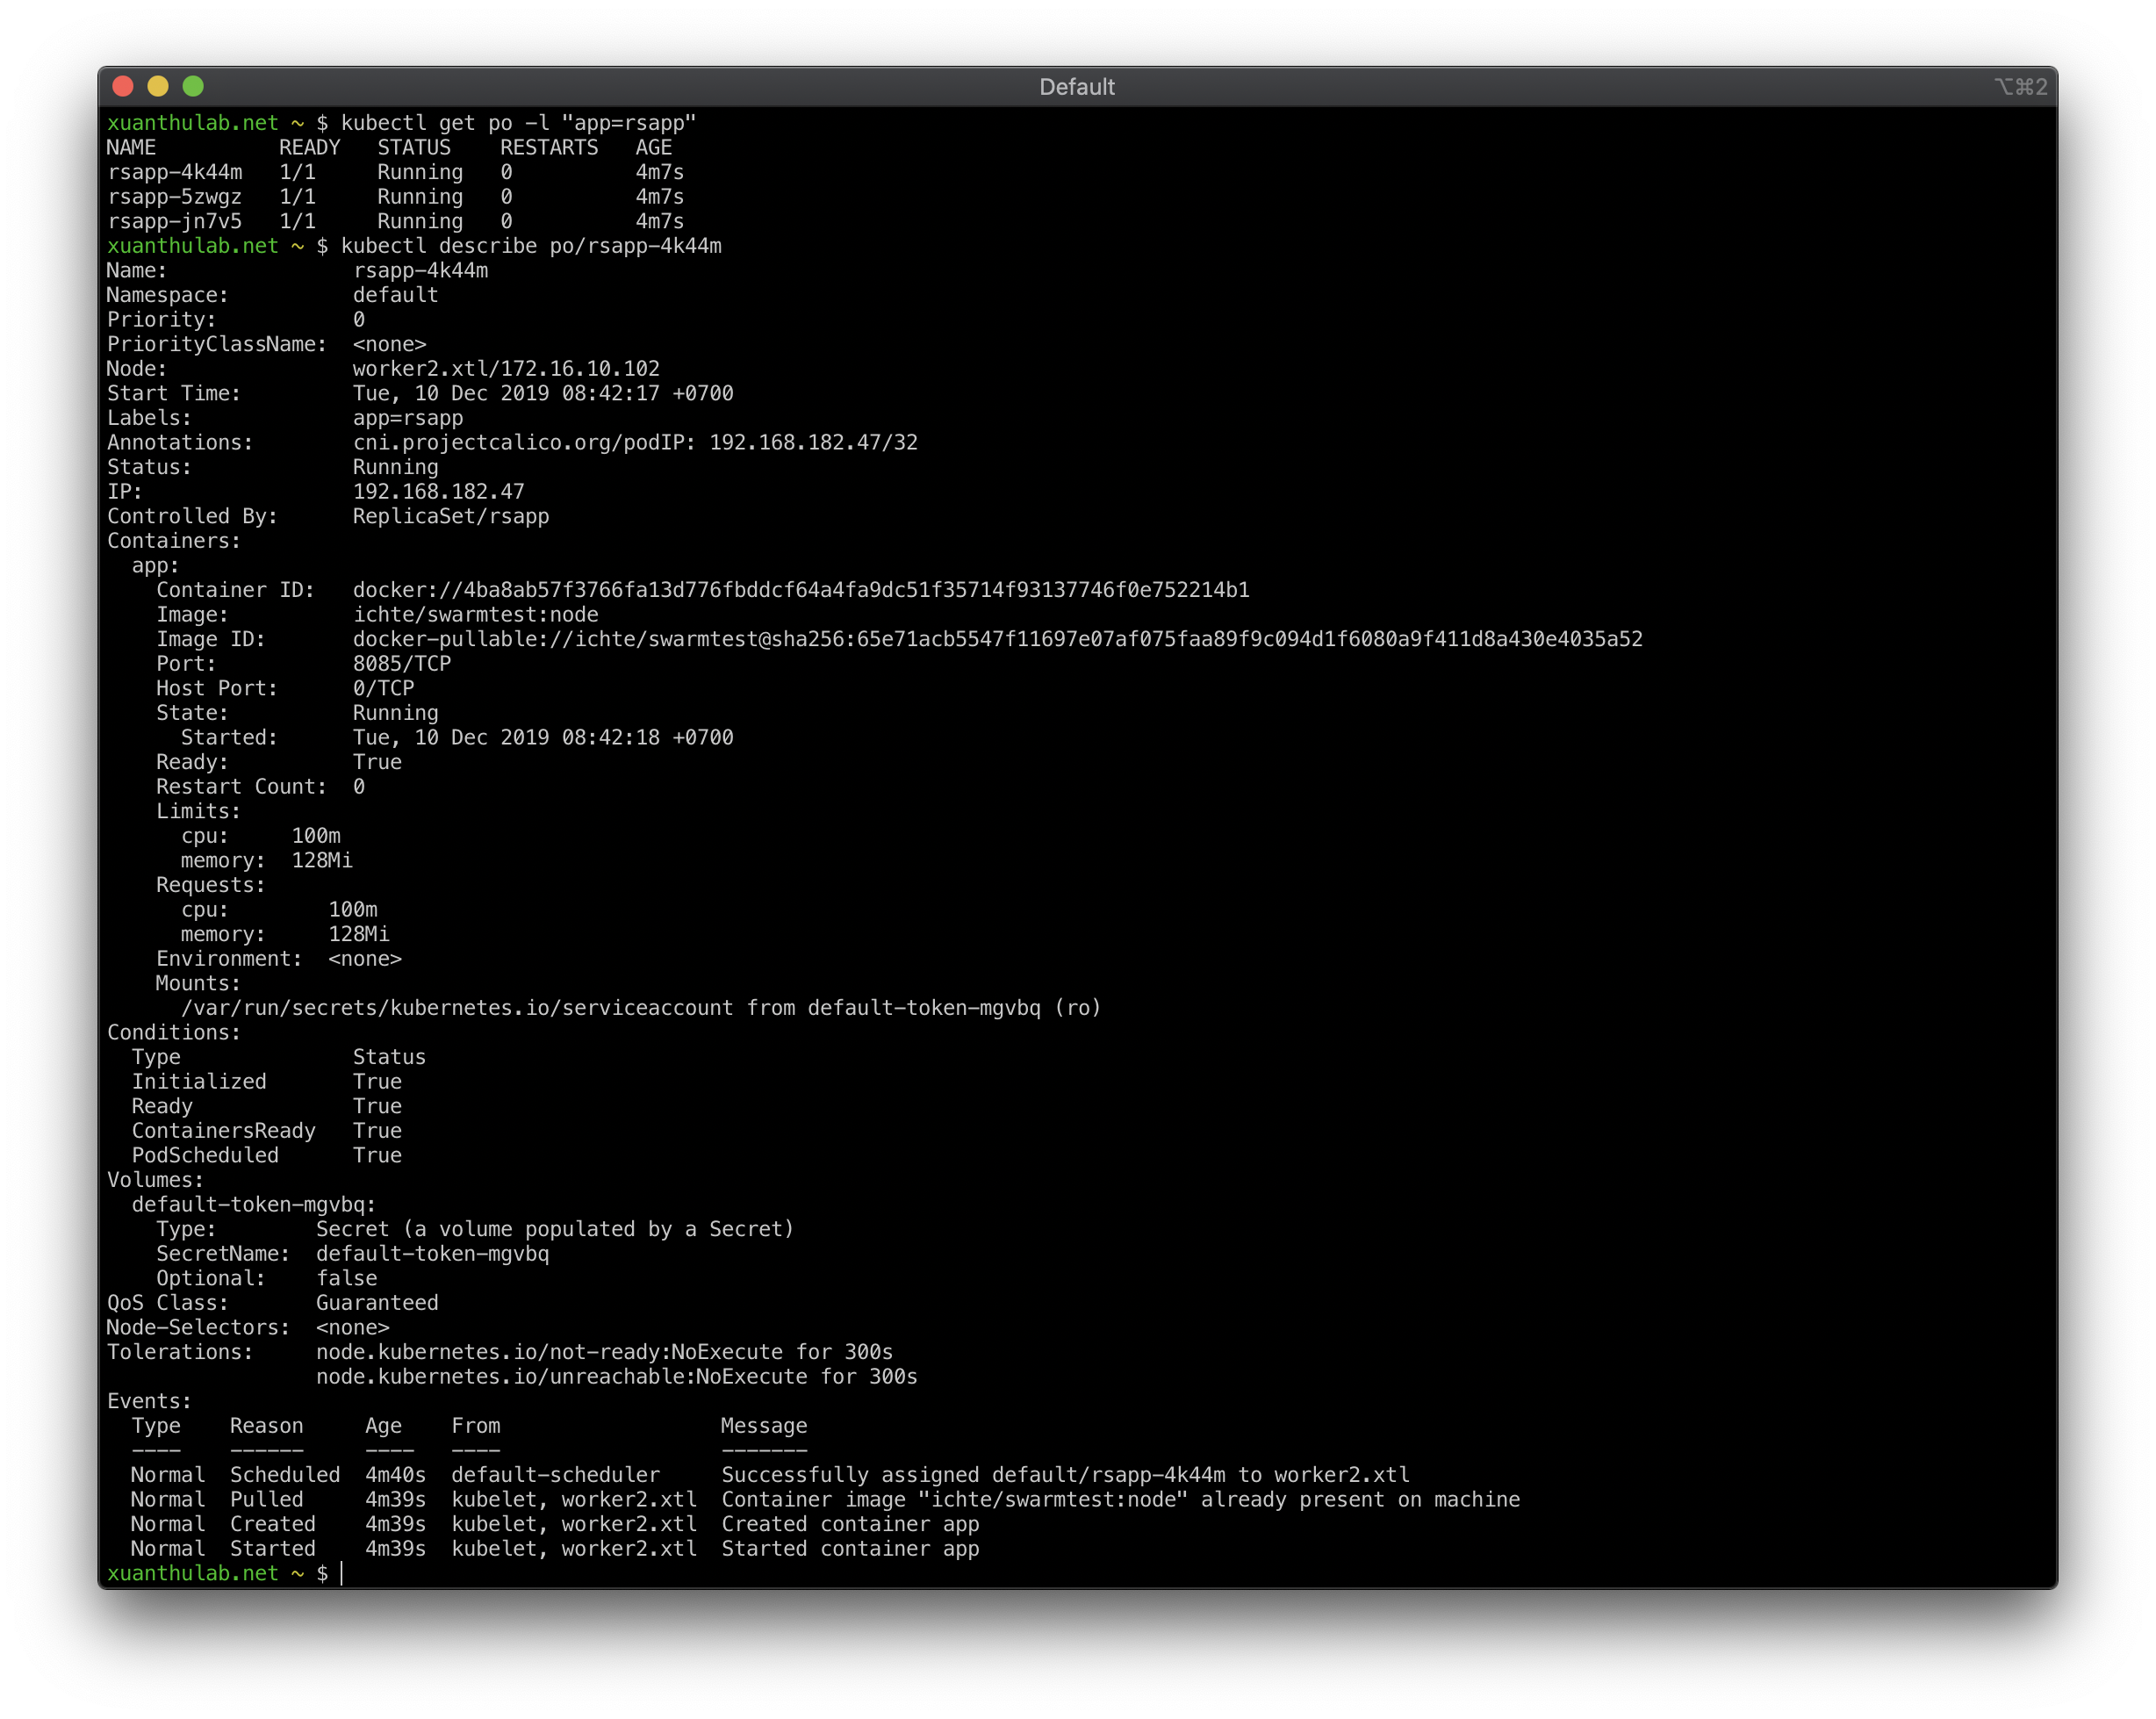The height and width of the screenshot is (1719, 2156).
Task: Click the green zoom window button
Action: (x=193, y=87)
